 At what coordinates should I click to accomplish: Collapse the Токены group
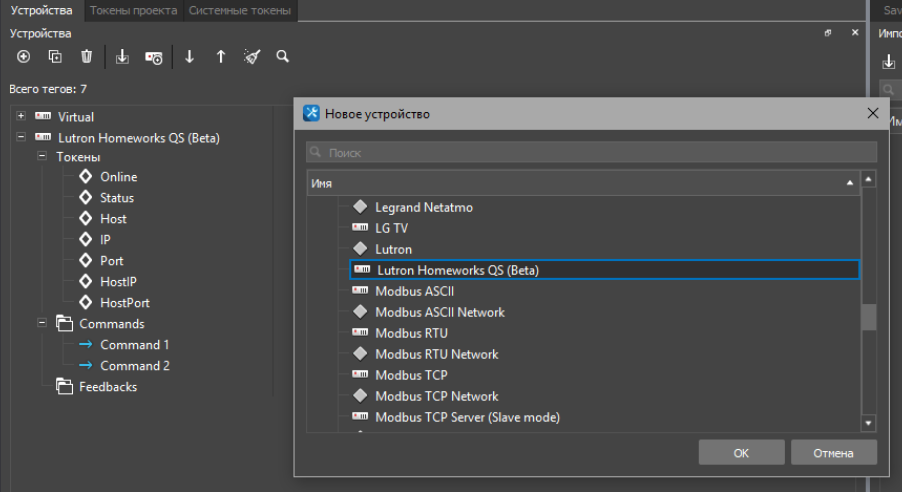coord(42,157)
